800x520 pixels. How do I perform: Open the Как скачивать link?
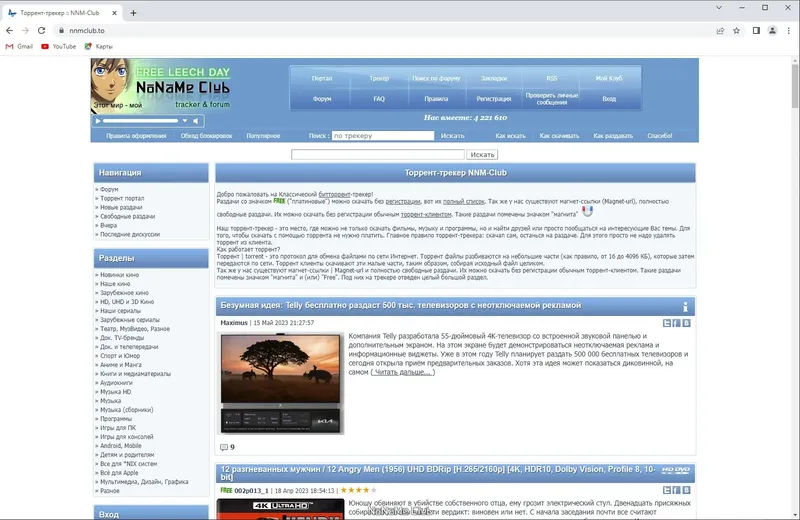(x=559, y=136)
